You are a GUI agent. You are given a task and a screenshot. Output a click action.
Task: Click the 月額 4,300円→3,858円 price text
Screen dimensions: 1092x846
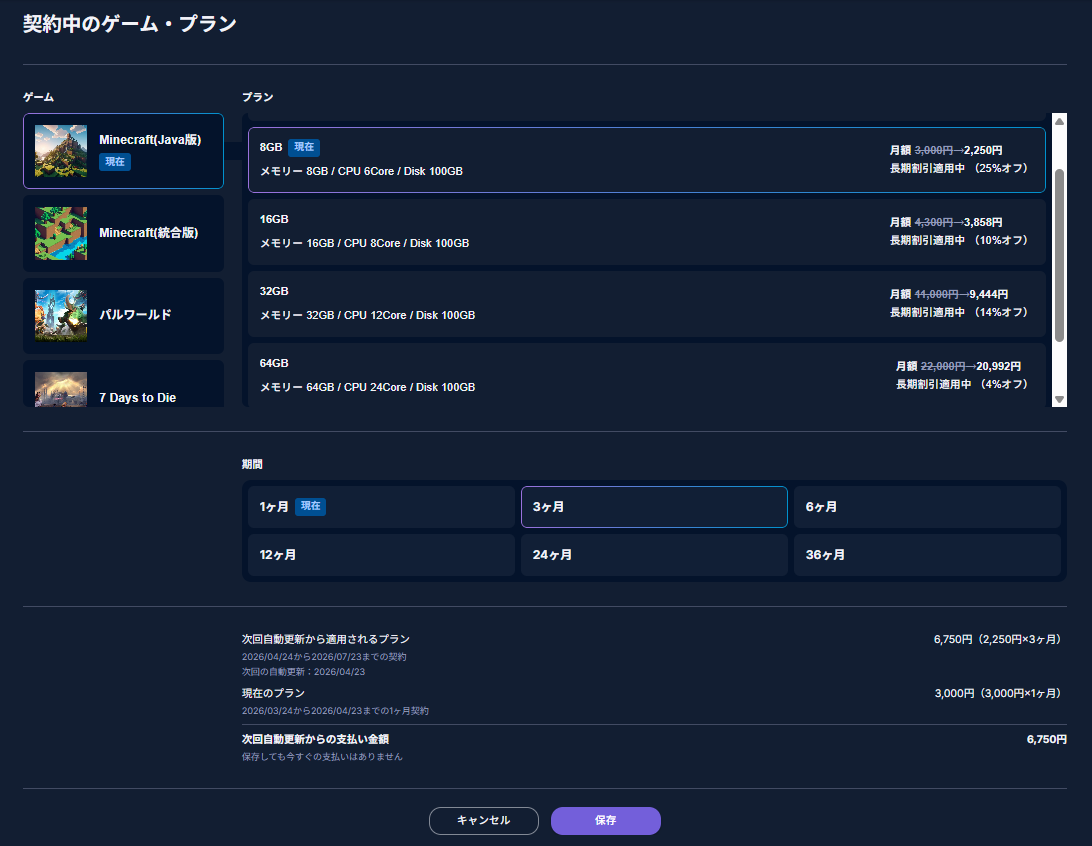945,222
